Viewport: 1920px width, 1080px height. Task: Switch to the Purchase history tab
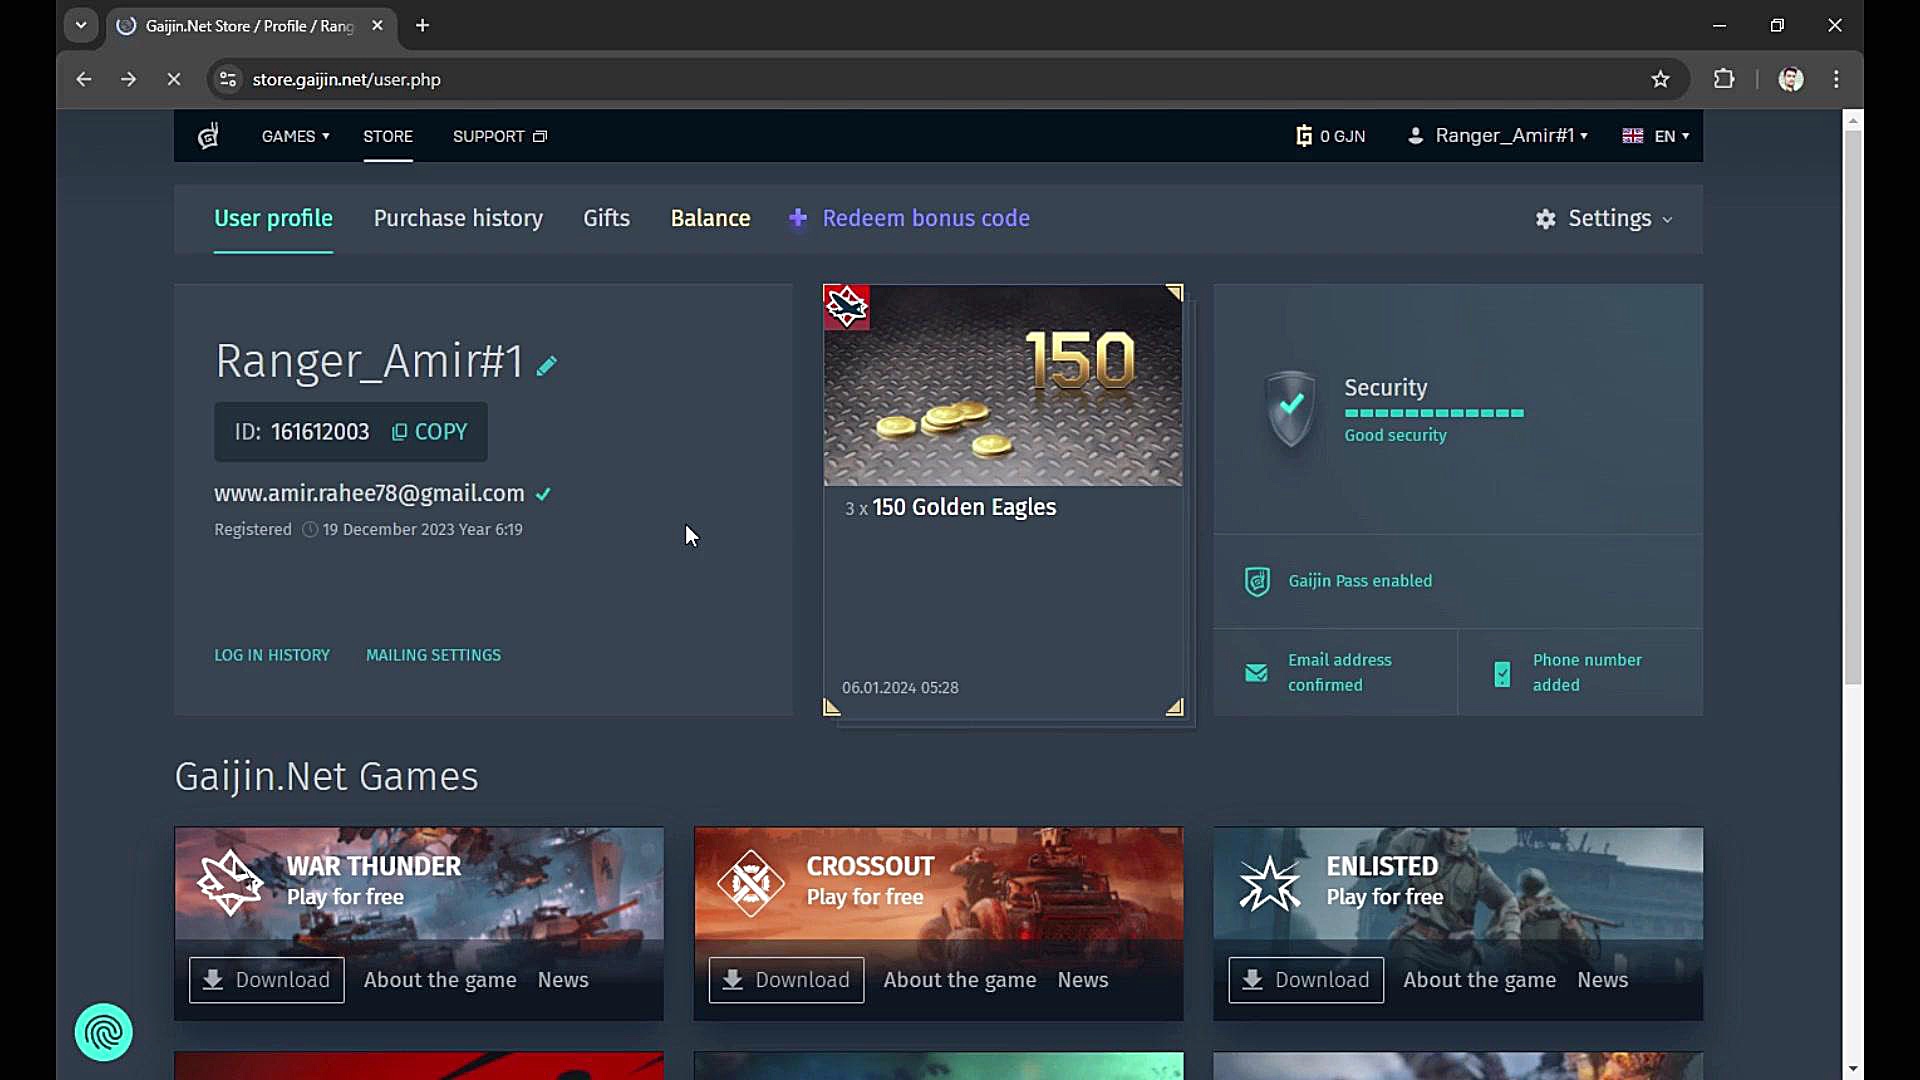click(458, 218)
